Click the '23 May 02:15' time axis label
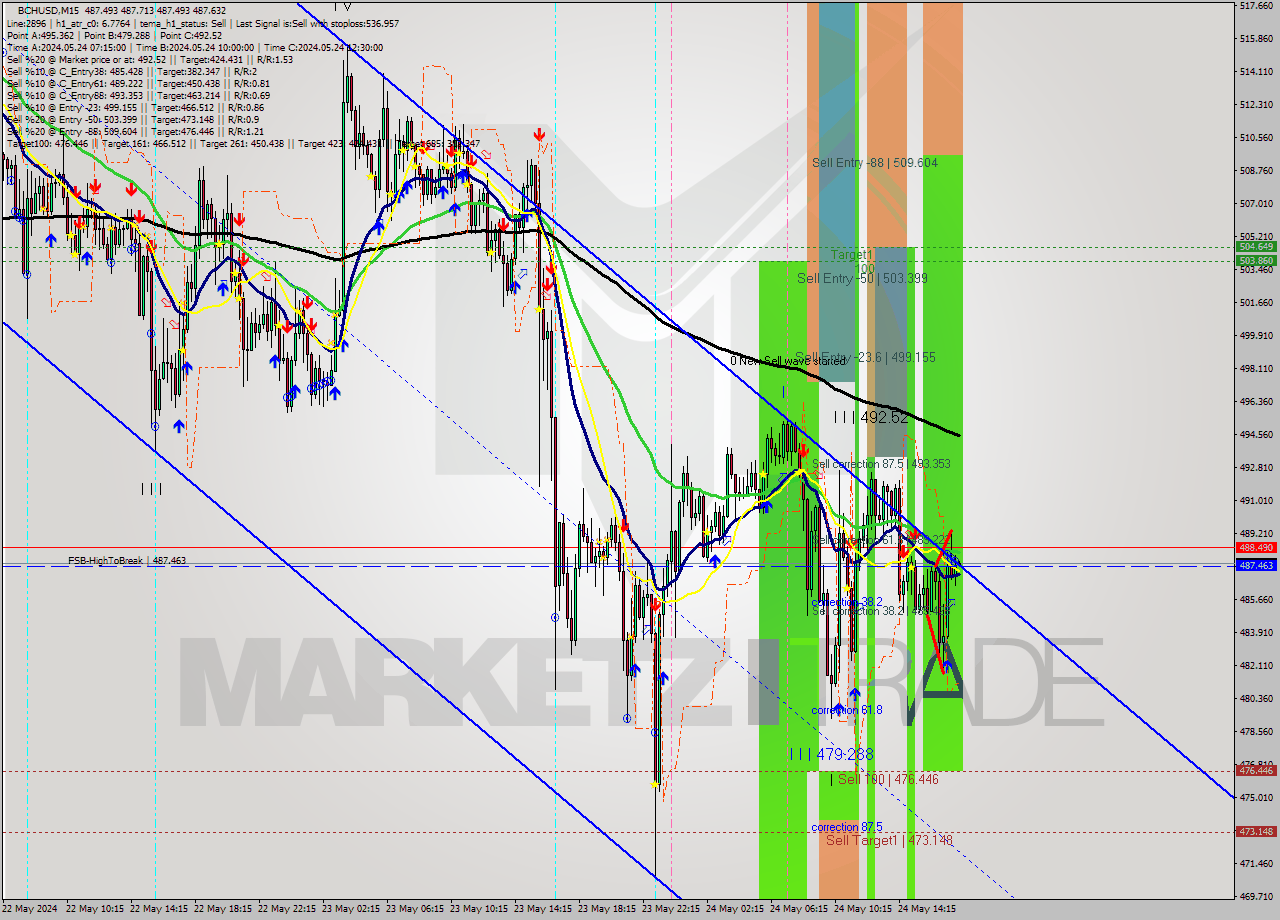 point(351,909)
